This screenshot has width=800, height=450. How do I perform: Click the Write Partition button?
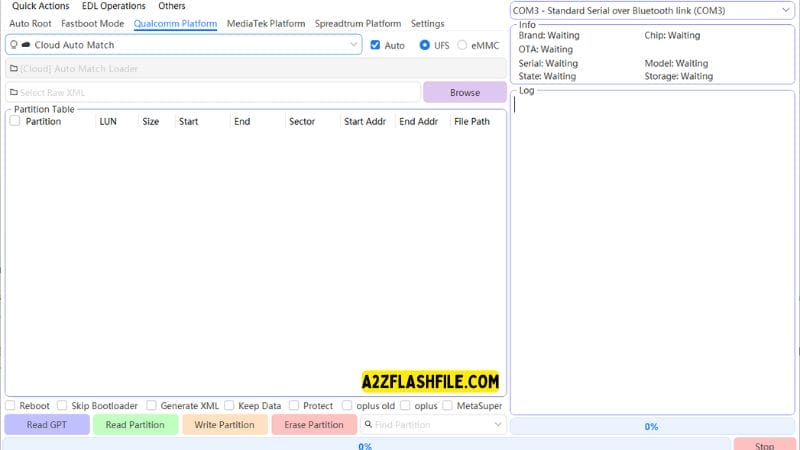pyautogui.click(x=224, y=424)
